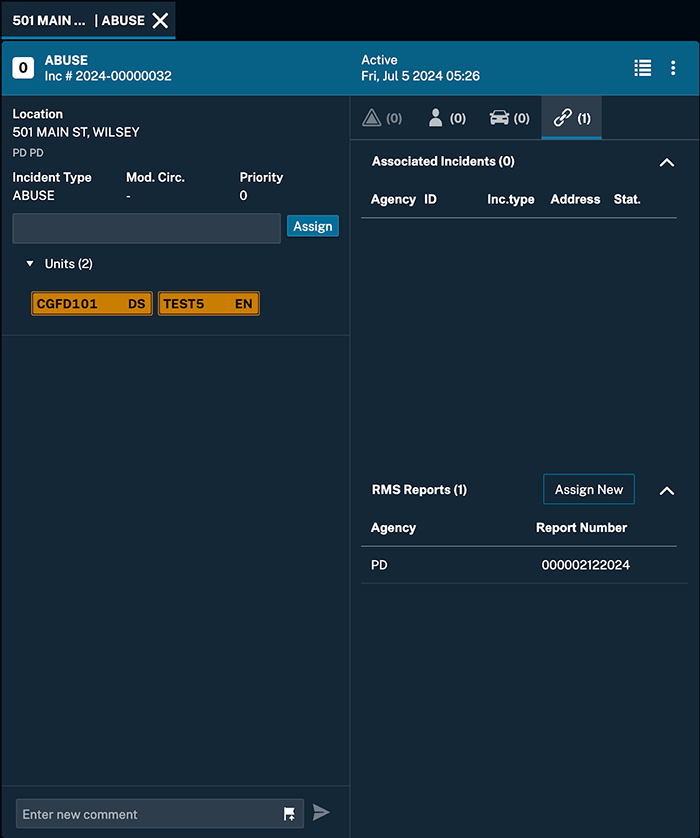Image resolution: width=700 pixels, height=838 pixels.
Task: Open the three-dot more options menu
Action: click(673, 68)
